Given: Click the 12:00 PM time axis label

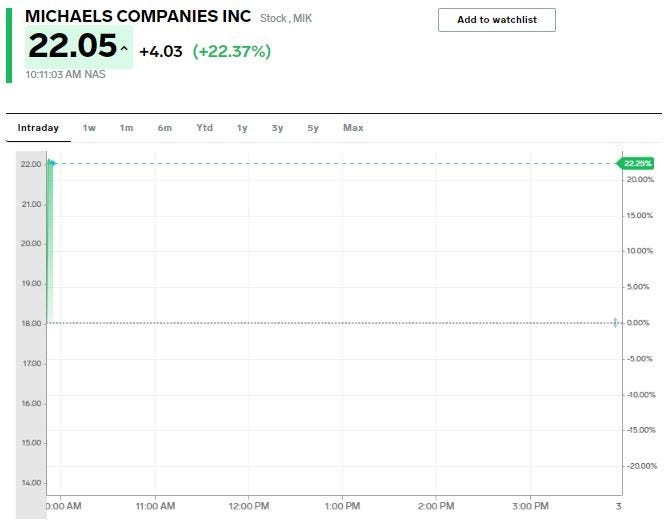Looking at the screenshot, I should pyautogui.click(x=248, y=506).
